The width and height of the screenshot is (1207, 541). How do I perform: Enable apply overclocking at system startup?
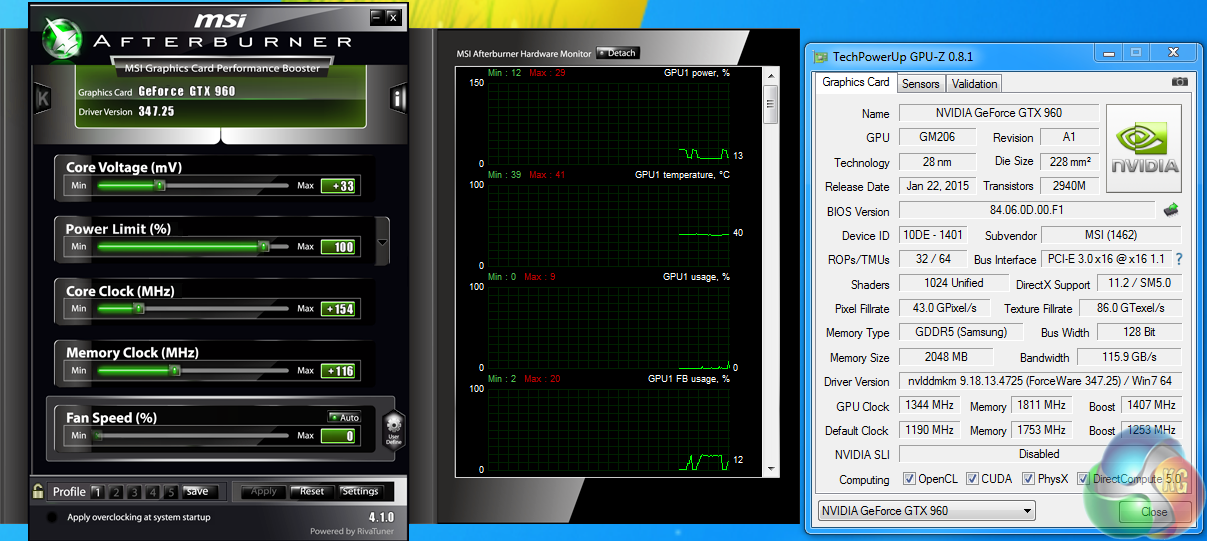[x=52, y=518]
